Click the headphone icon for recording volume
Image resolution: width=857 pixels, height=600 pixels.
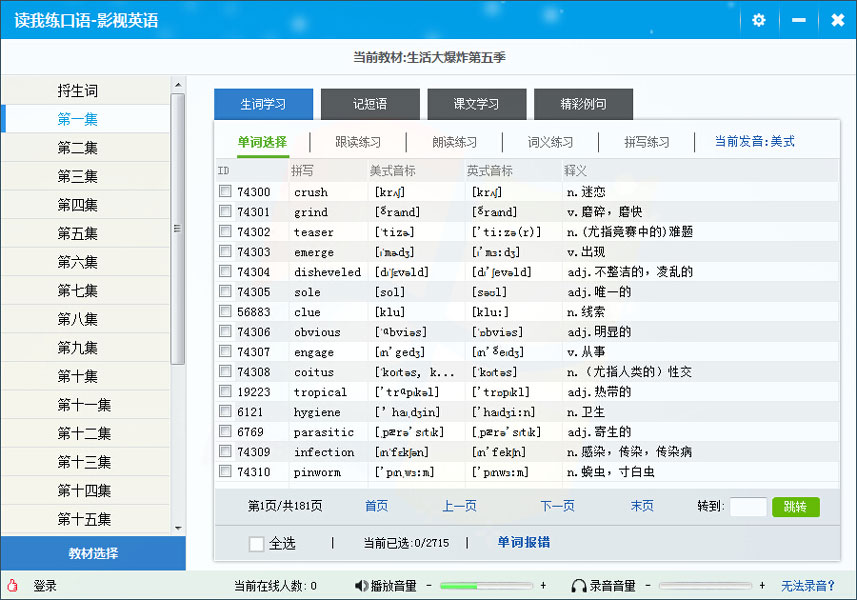(578, 585)
